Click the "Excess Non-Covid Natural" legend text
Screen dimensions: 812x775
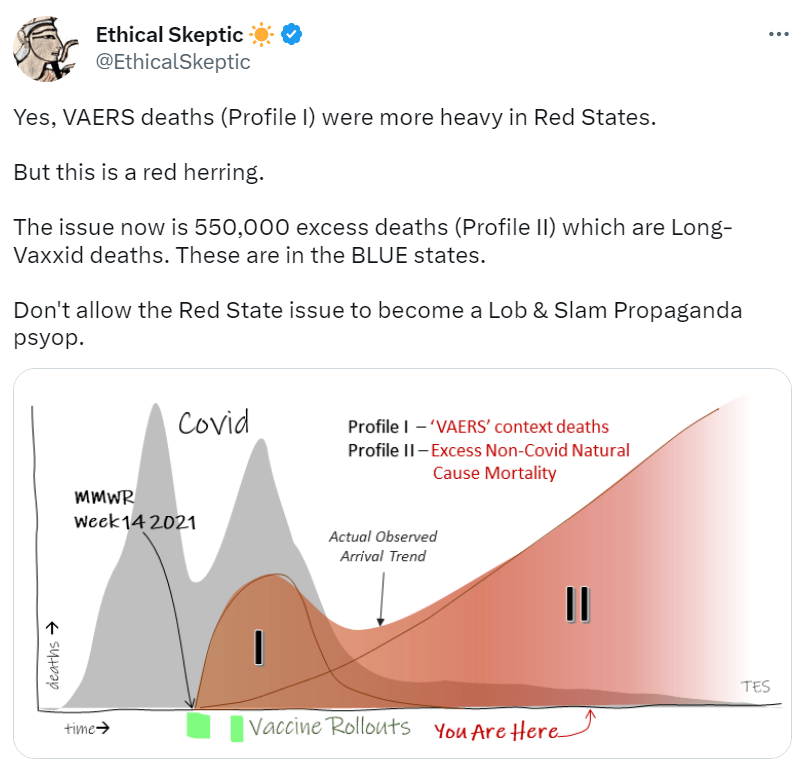coord(530,450)
